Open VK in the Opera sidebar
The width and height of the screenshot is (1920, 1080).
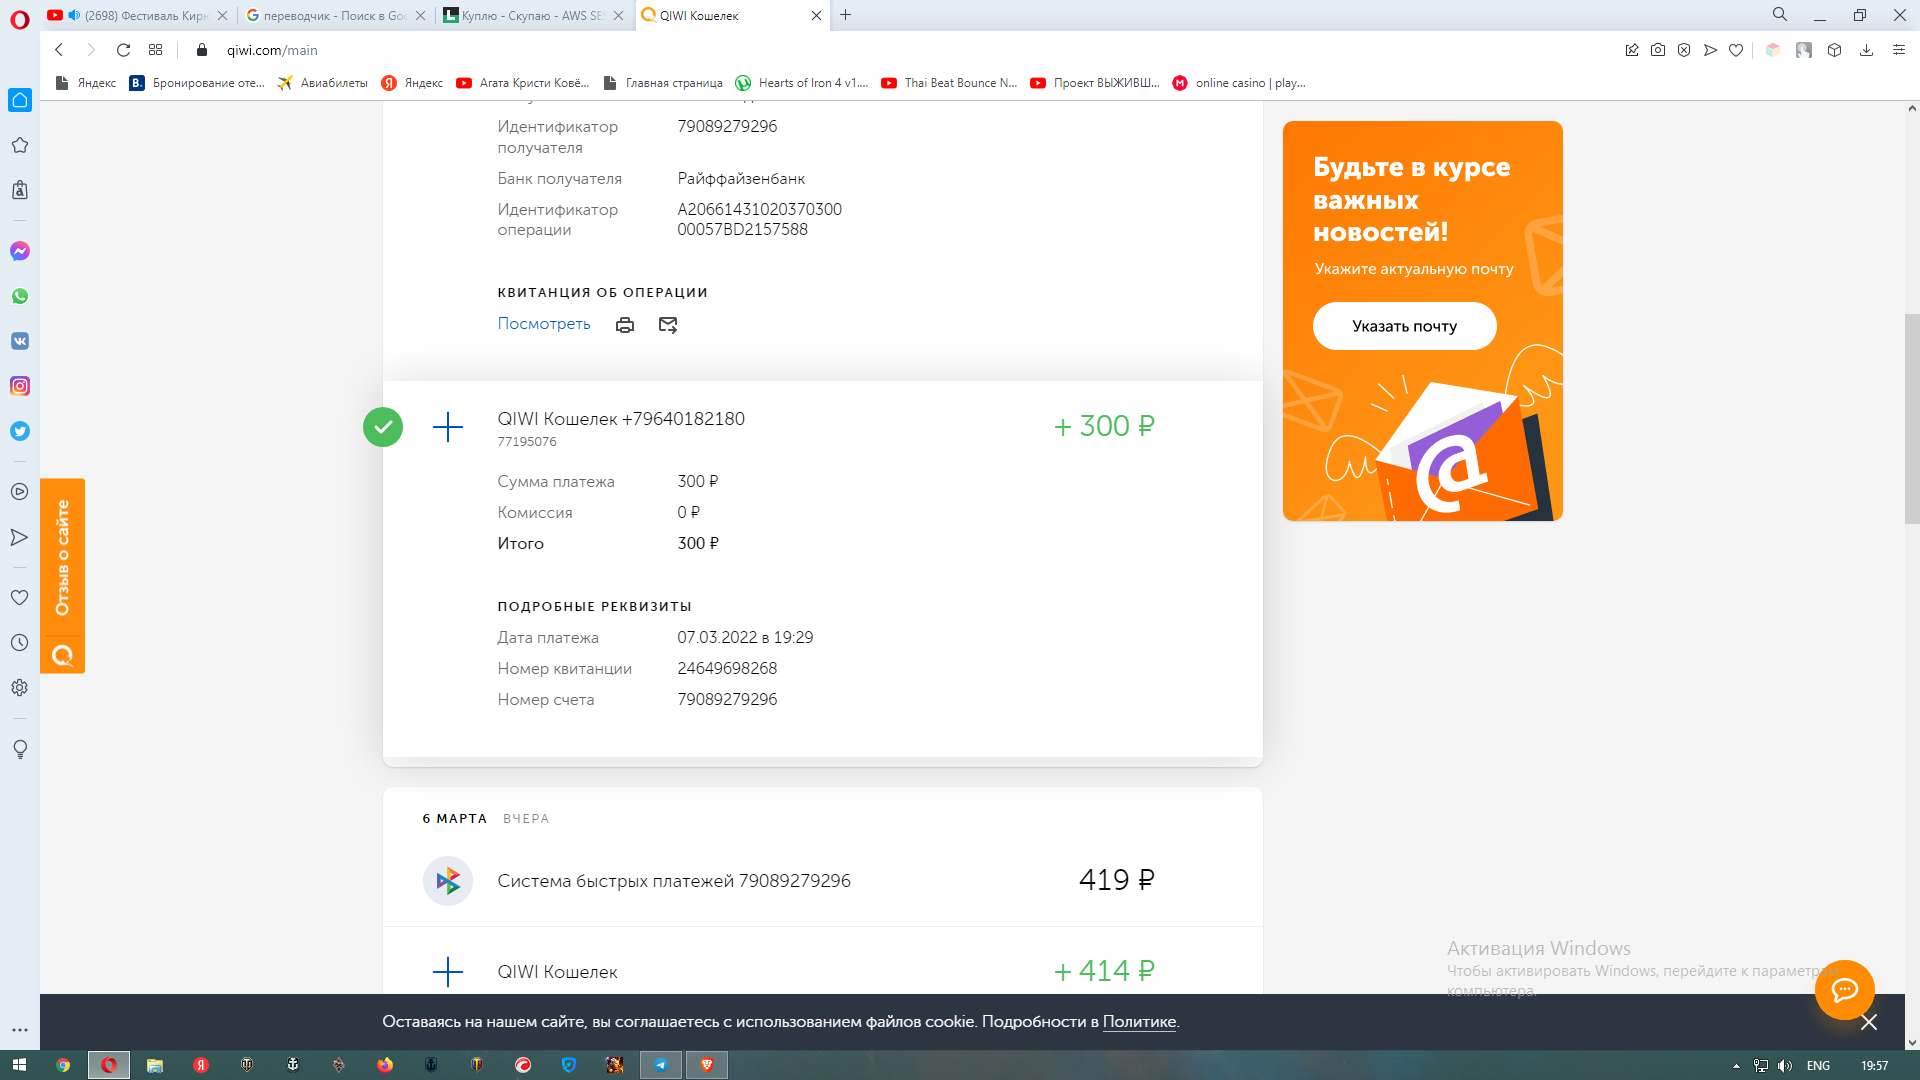(x=20, y=341)
